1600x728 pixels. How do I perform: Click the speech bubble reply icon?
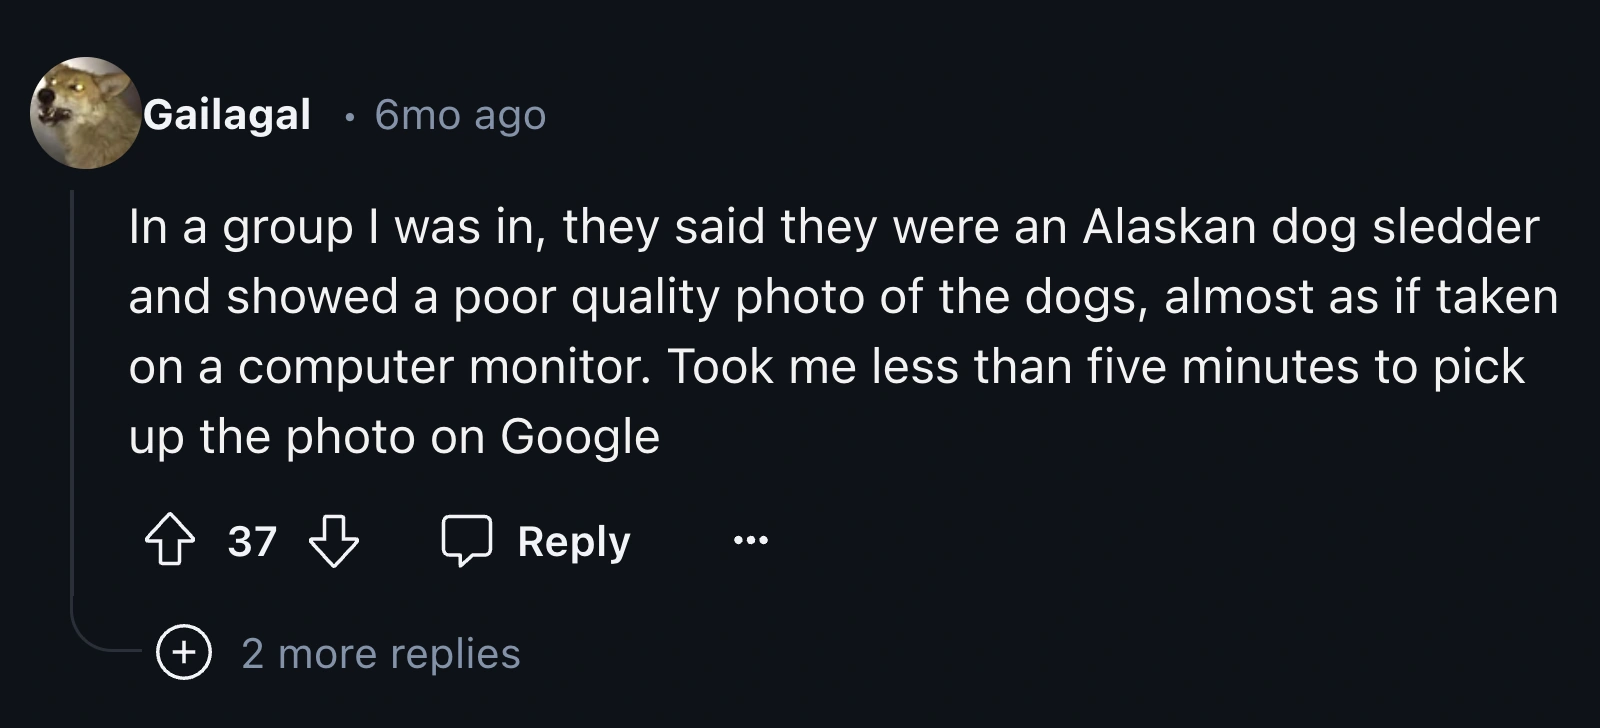[467, 541]
